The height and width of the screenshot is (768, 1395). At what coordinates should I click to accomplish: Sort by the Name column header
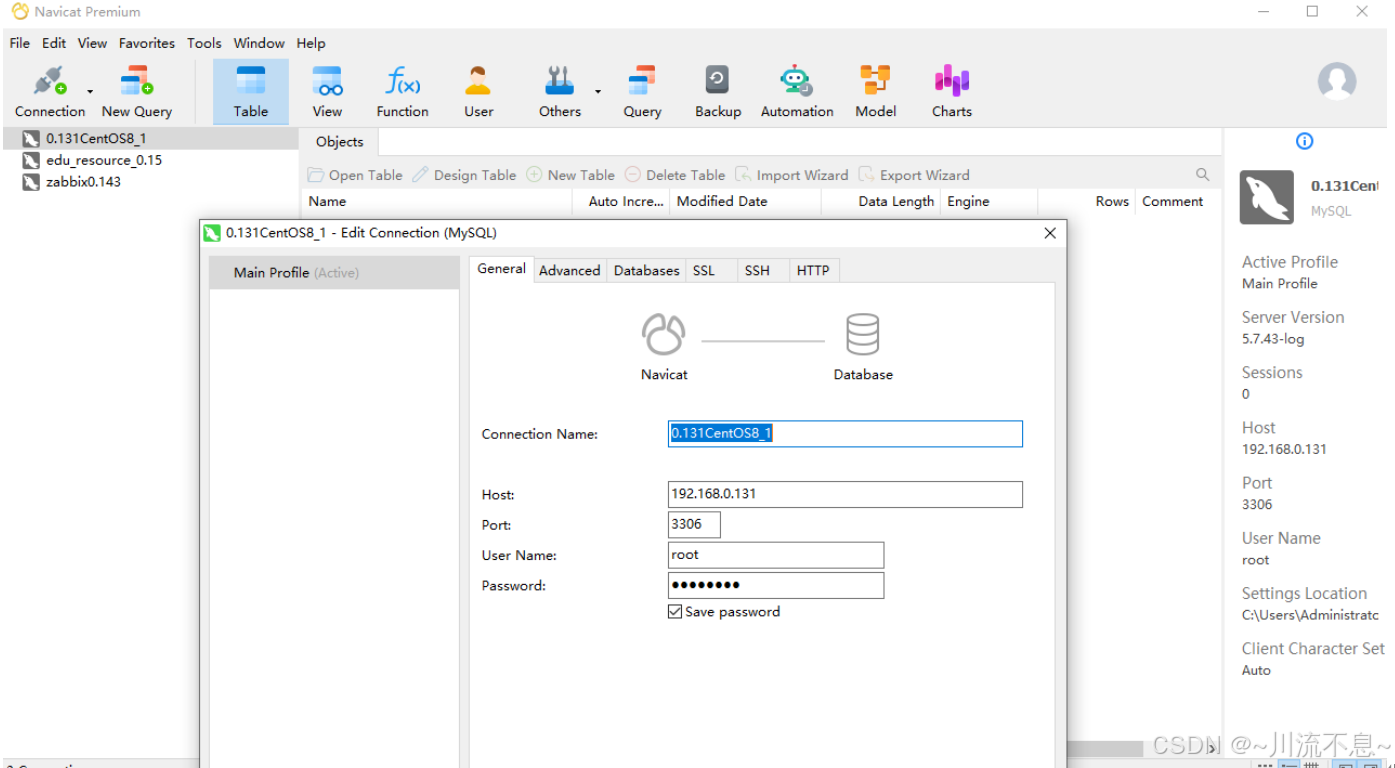point(437,201)
